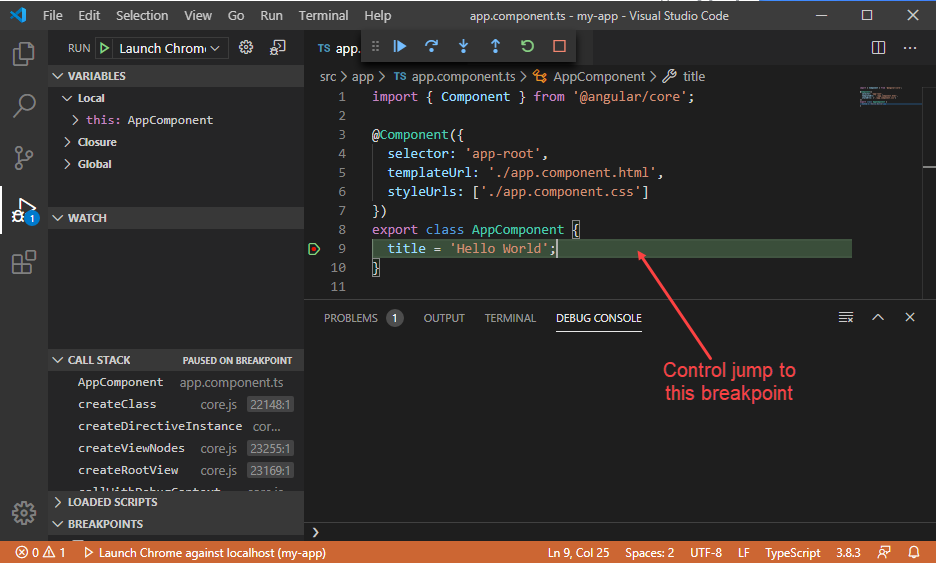Open the Go menu
The width and height of the screenshot is (936, 563).
(236, 16)
